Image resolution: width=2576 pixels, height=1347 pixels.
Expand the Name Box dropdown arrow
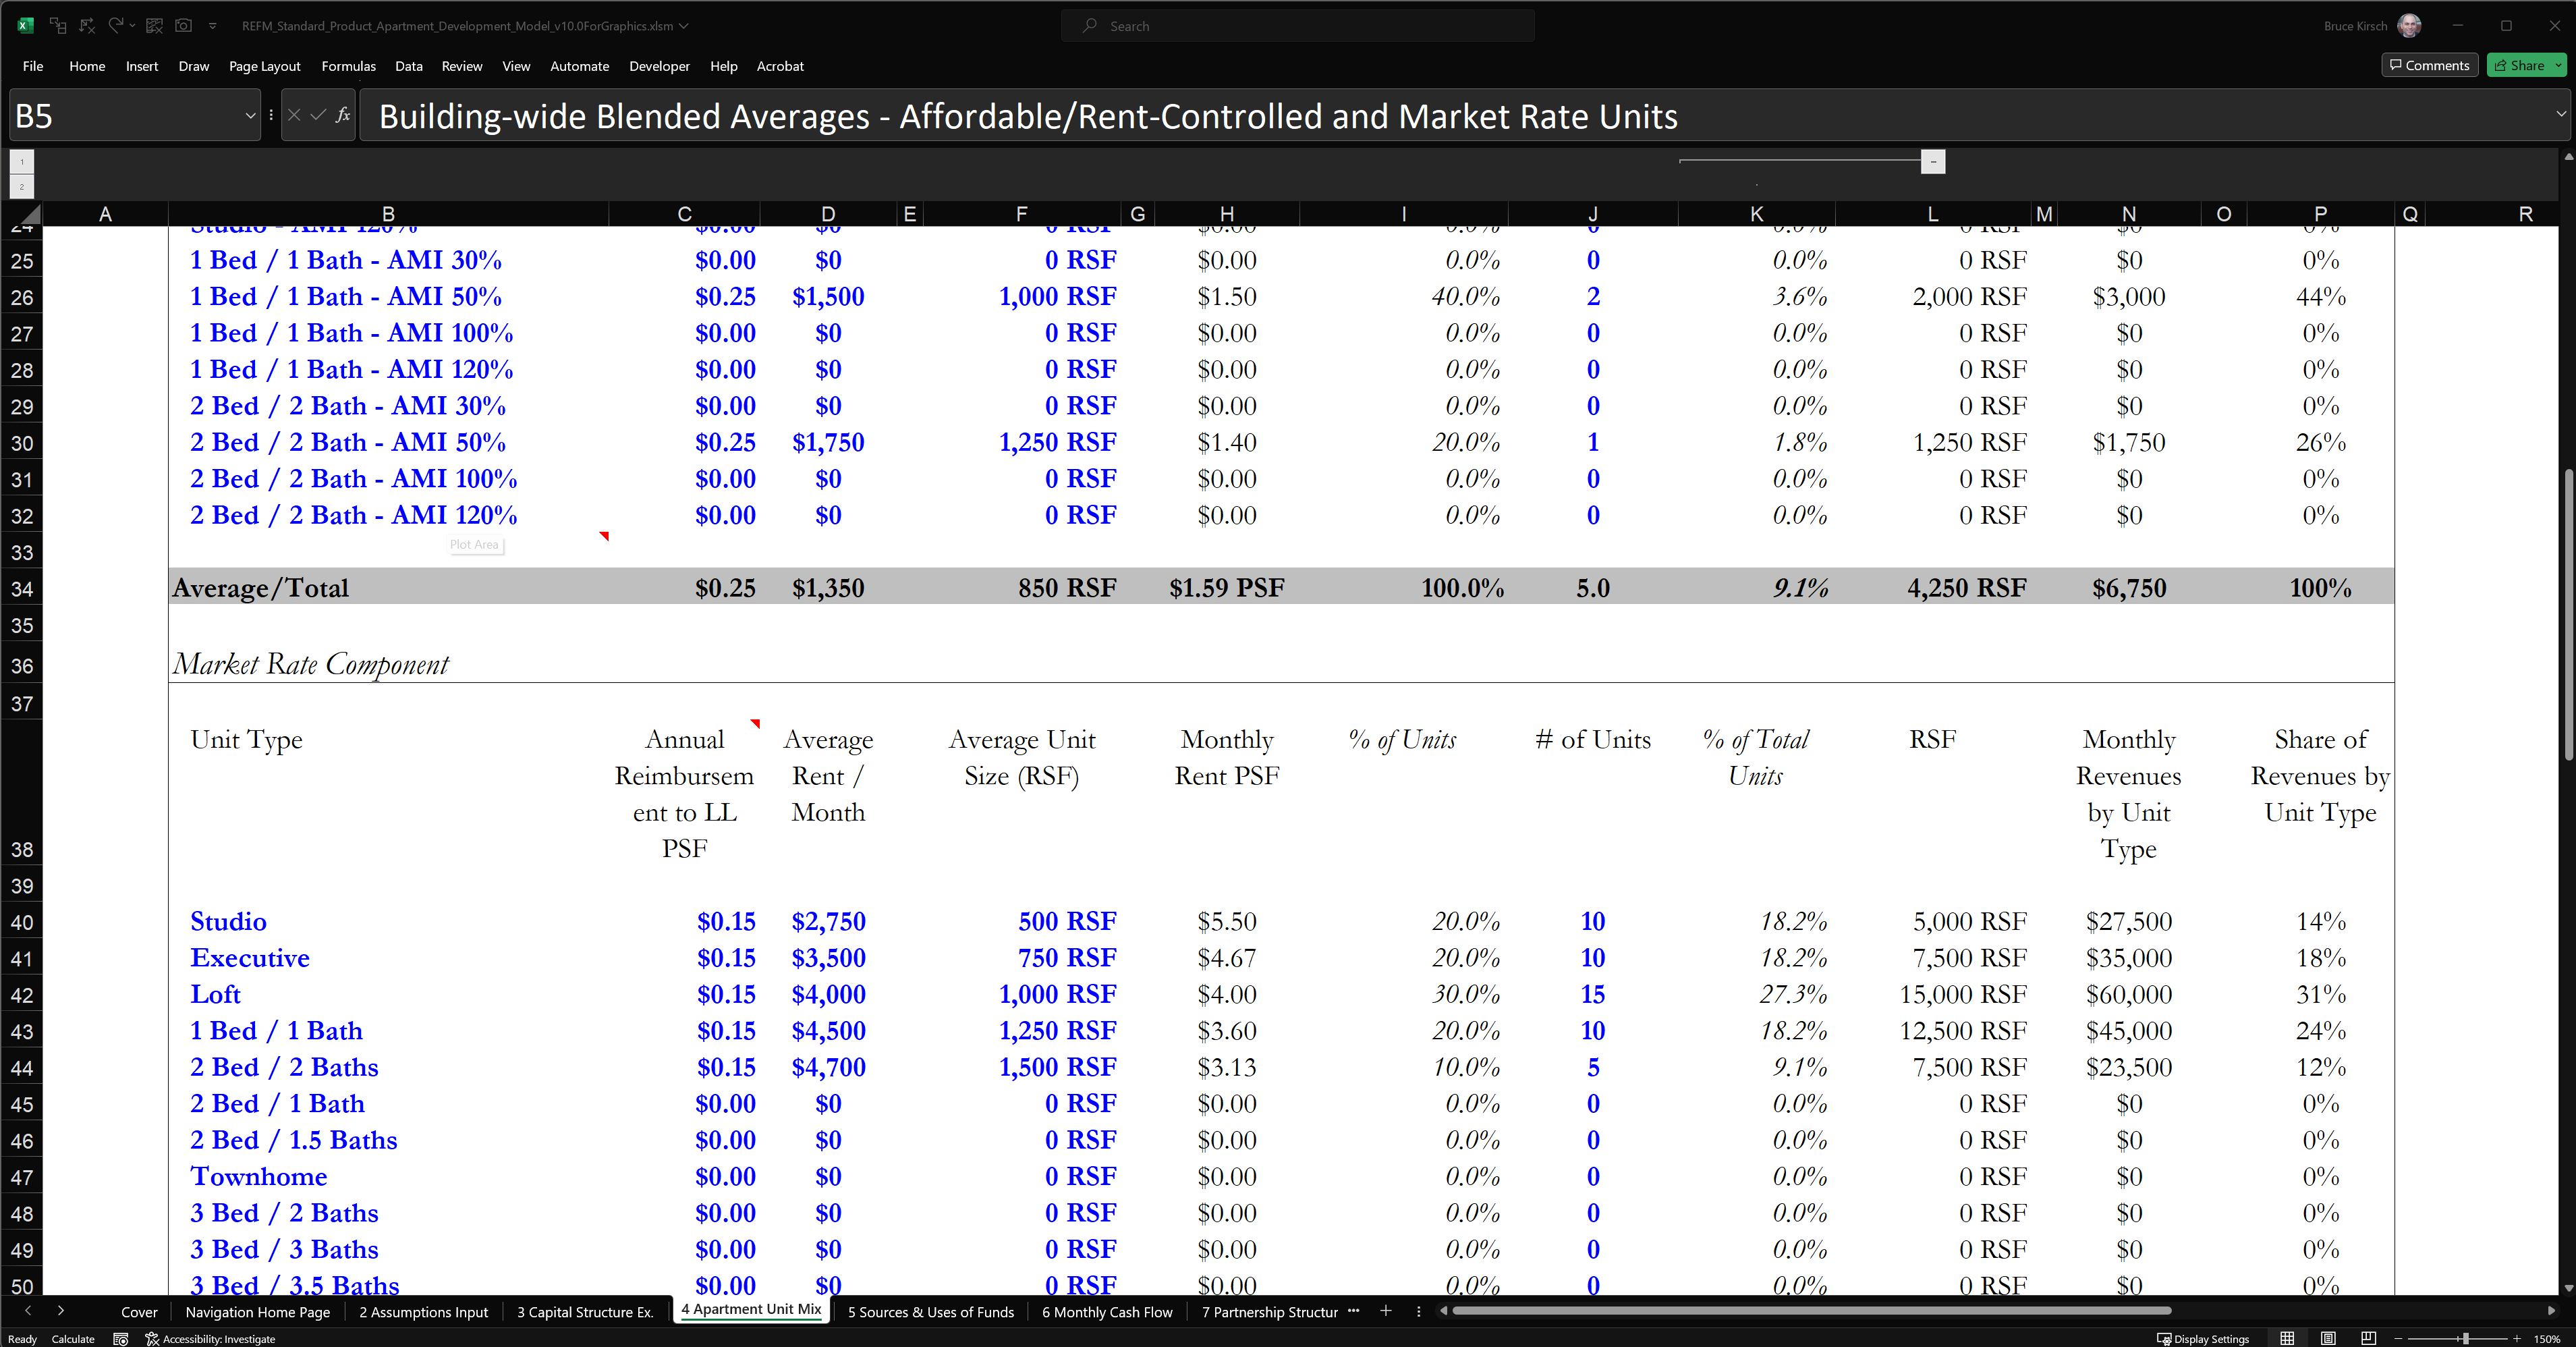[250, 116]
